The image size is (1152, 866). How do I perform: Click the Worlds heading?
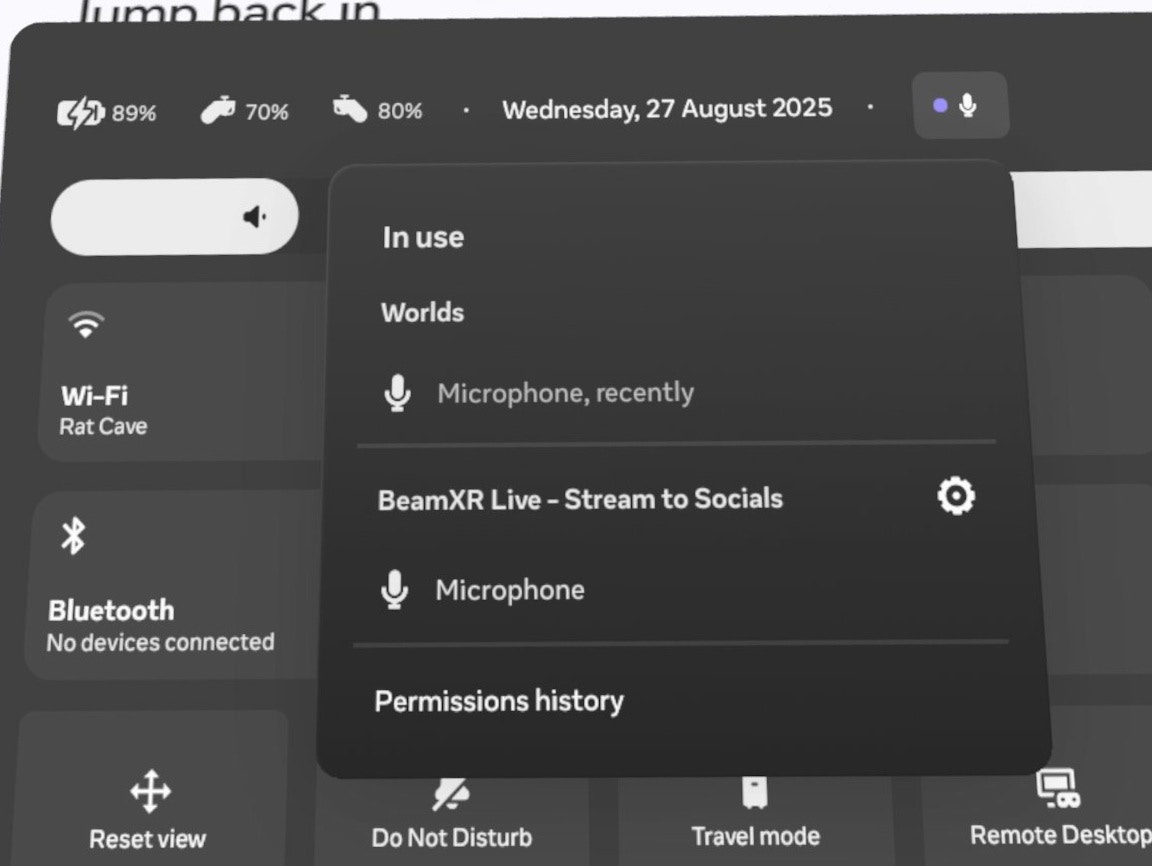point(422,313)
